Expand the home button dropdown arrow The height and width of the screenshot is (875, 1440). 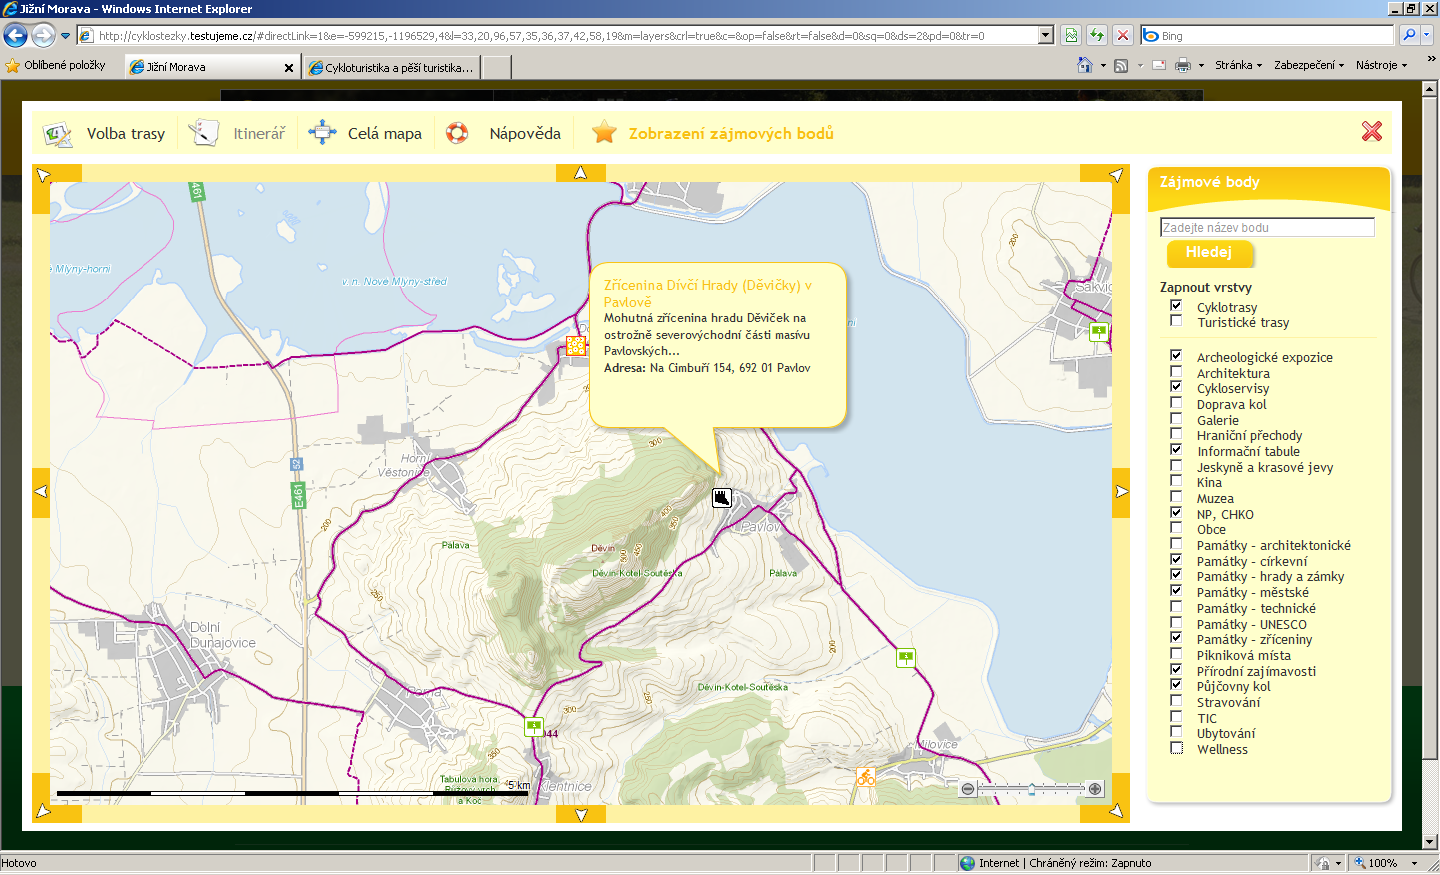tap(1103, 66)
